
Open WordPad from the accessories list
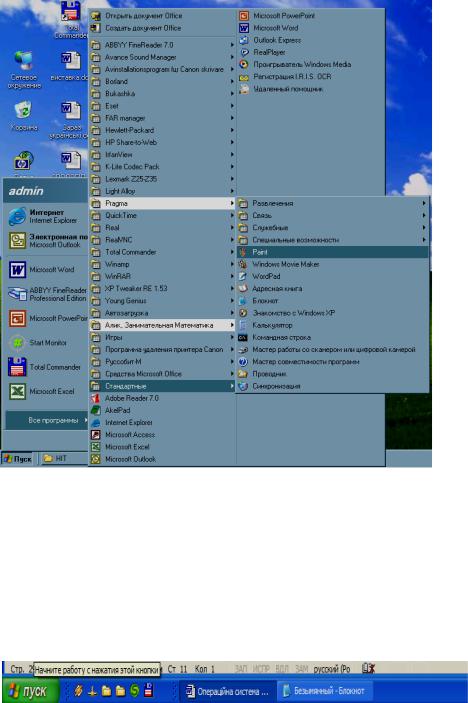pos(332,276)
